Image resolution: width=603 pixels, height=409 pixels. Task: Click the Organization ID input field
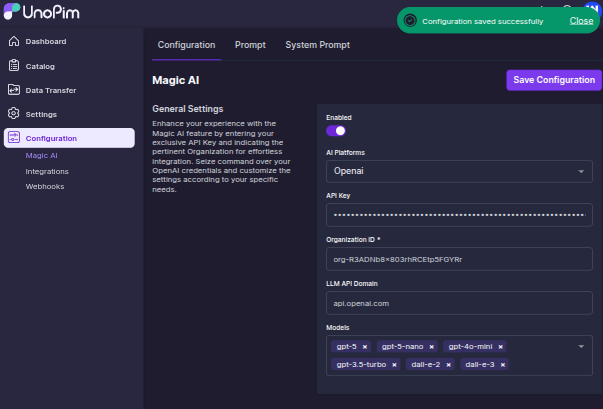pyautogui.click(x=459, y=259)
